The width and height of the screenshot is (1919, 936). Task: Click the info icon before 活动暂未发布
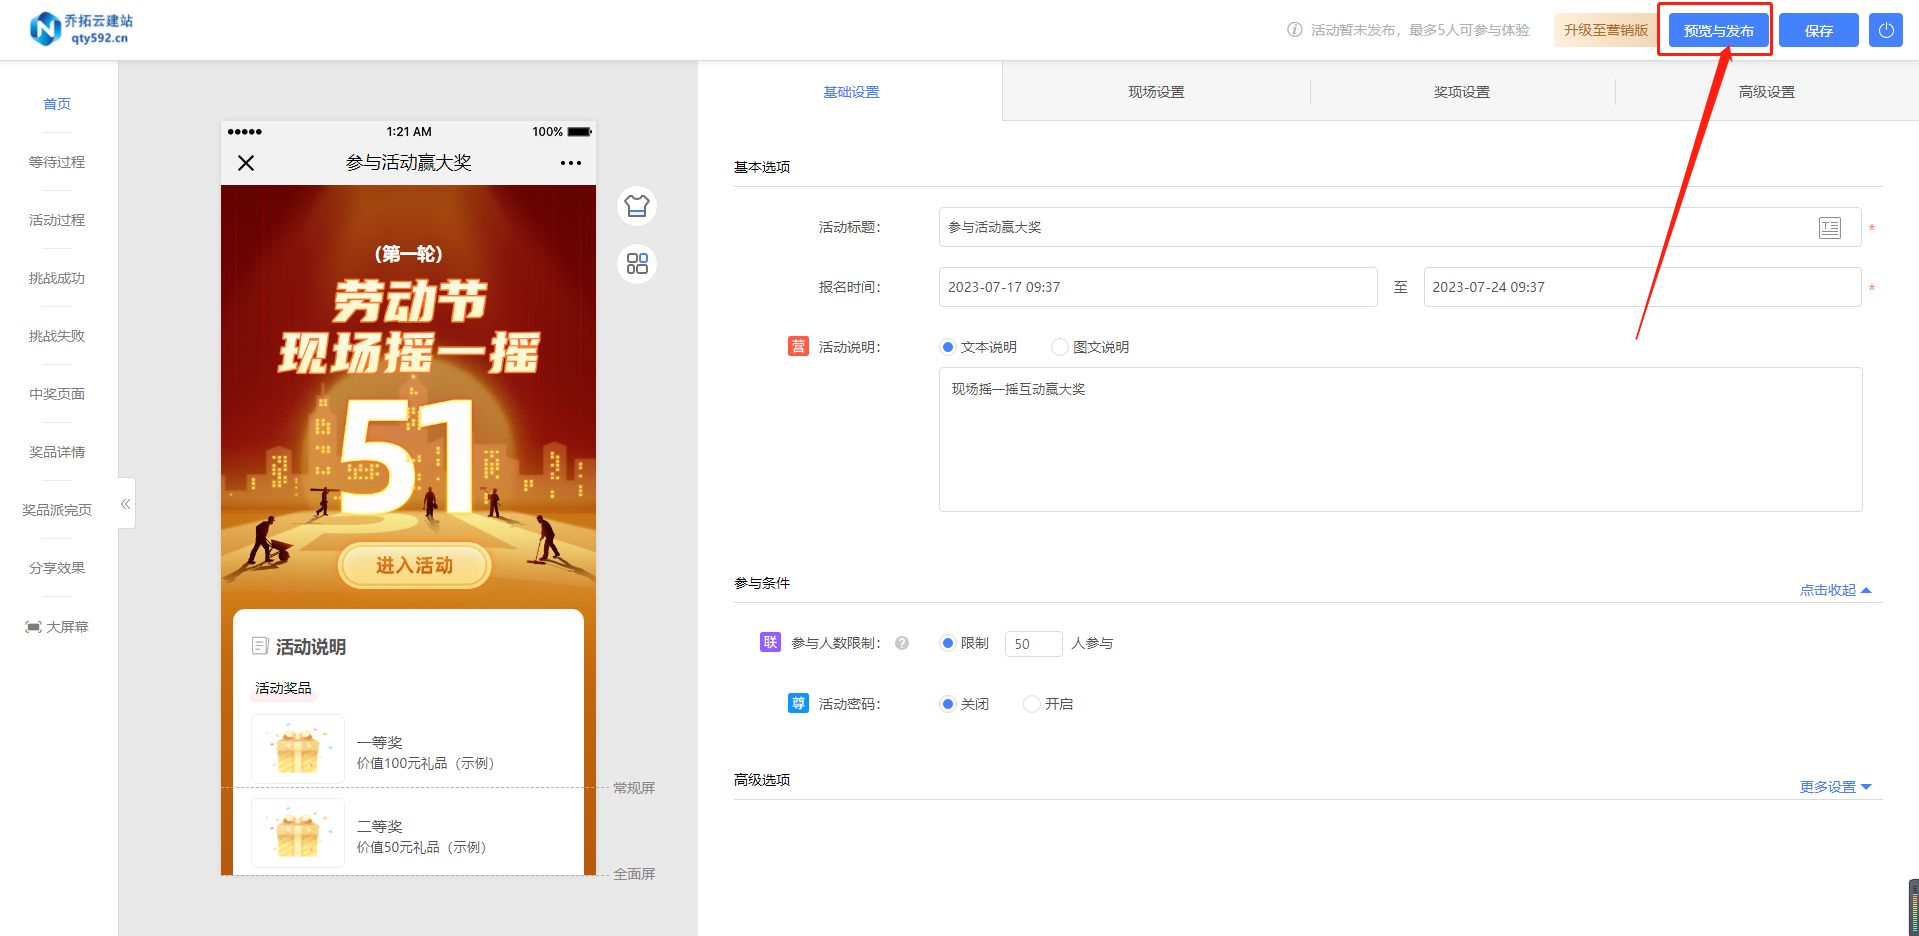pos(1294,30)
